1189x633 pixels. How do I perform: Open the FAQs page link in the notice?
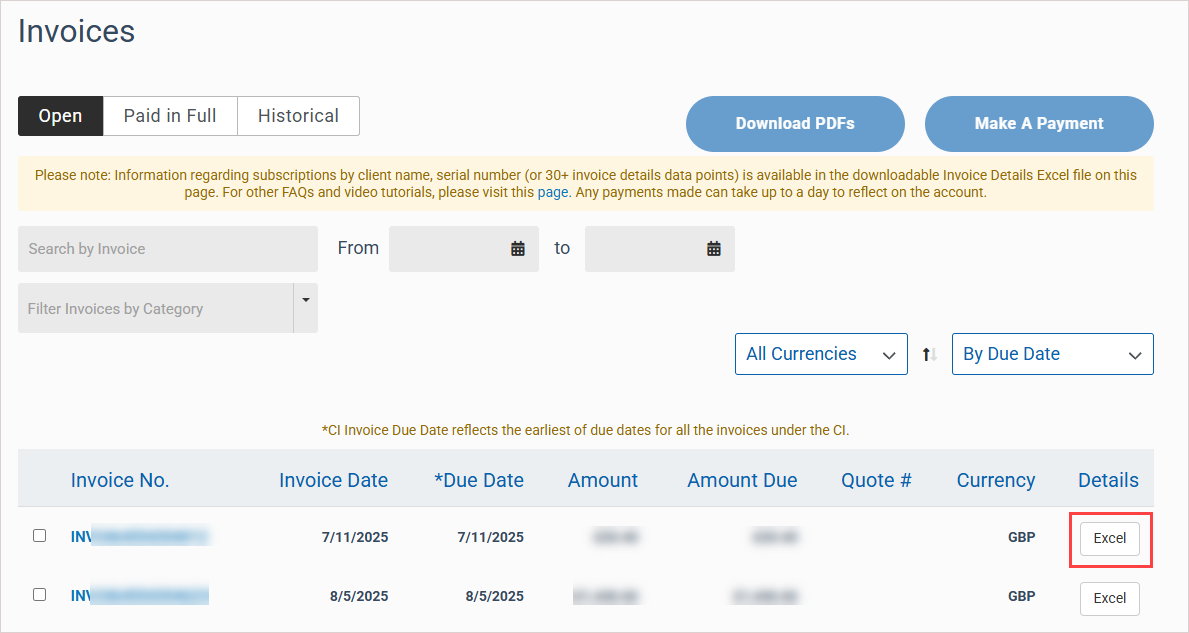[x=553, y=192]
